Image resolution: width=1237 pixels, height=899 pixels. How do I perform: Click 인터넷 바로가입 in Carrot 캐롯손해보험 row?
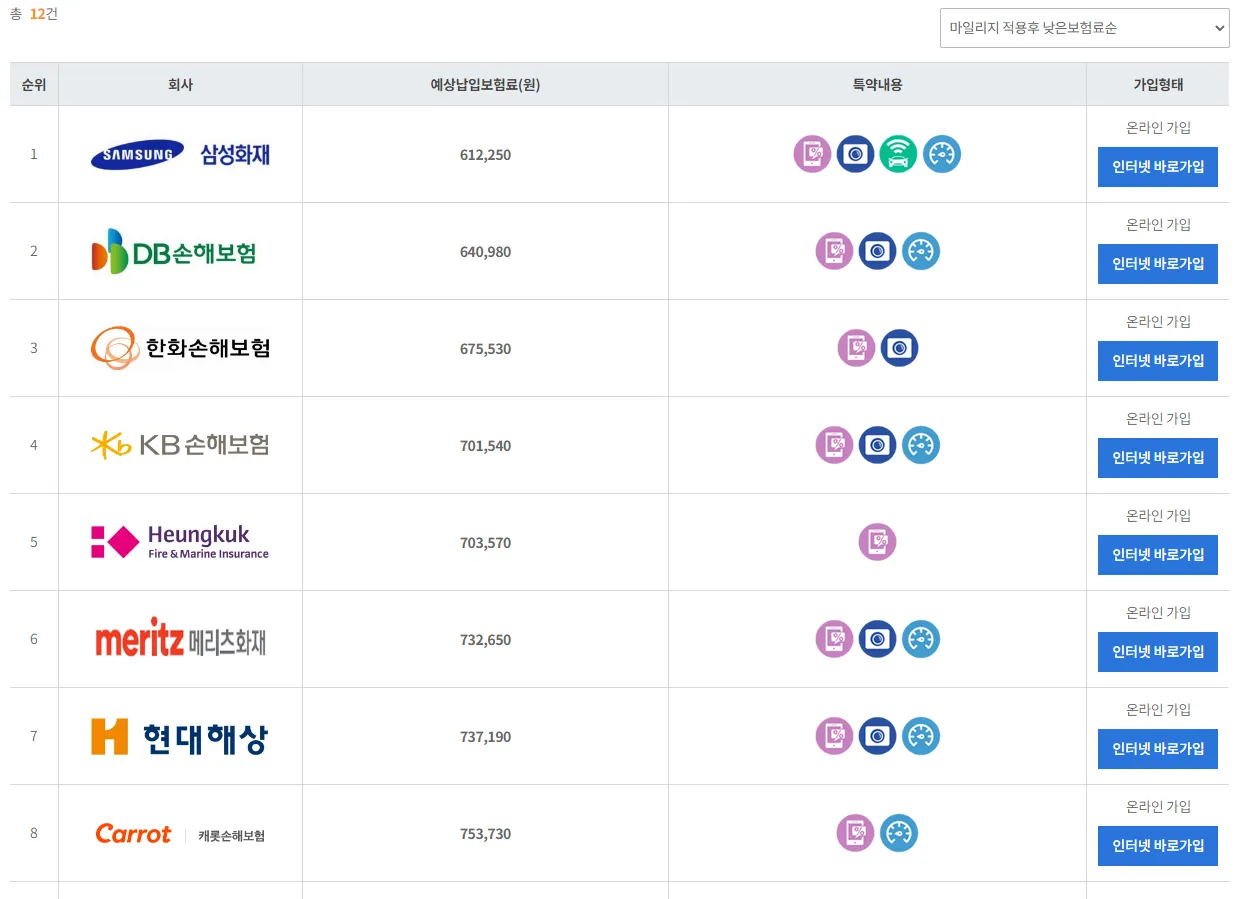coord(1157,845)
